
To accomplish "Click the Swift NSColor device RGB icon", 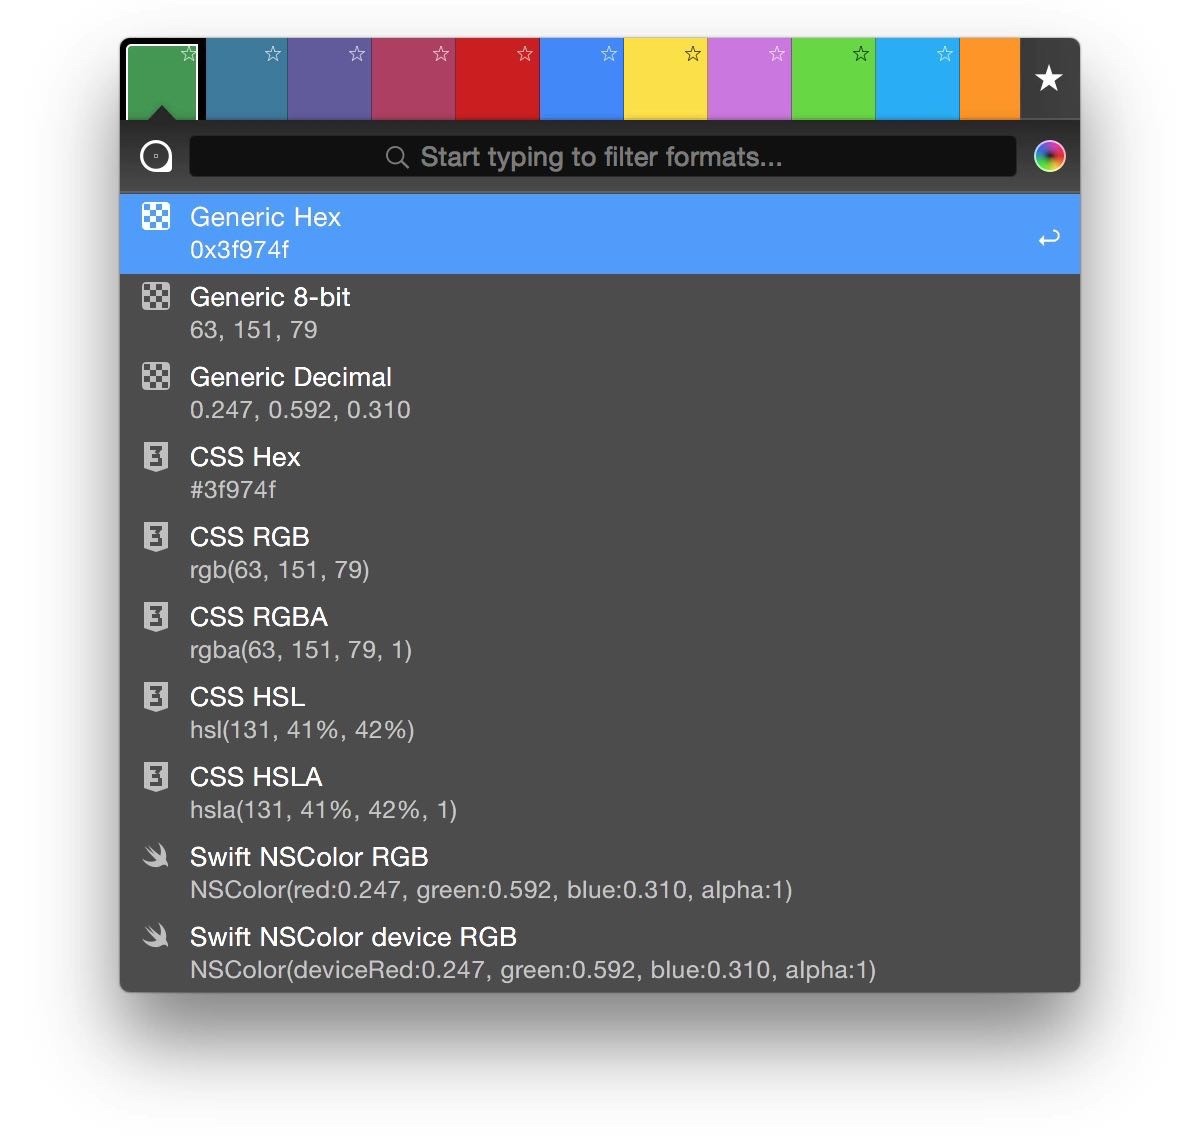I will tap(155, 936).
